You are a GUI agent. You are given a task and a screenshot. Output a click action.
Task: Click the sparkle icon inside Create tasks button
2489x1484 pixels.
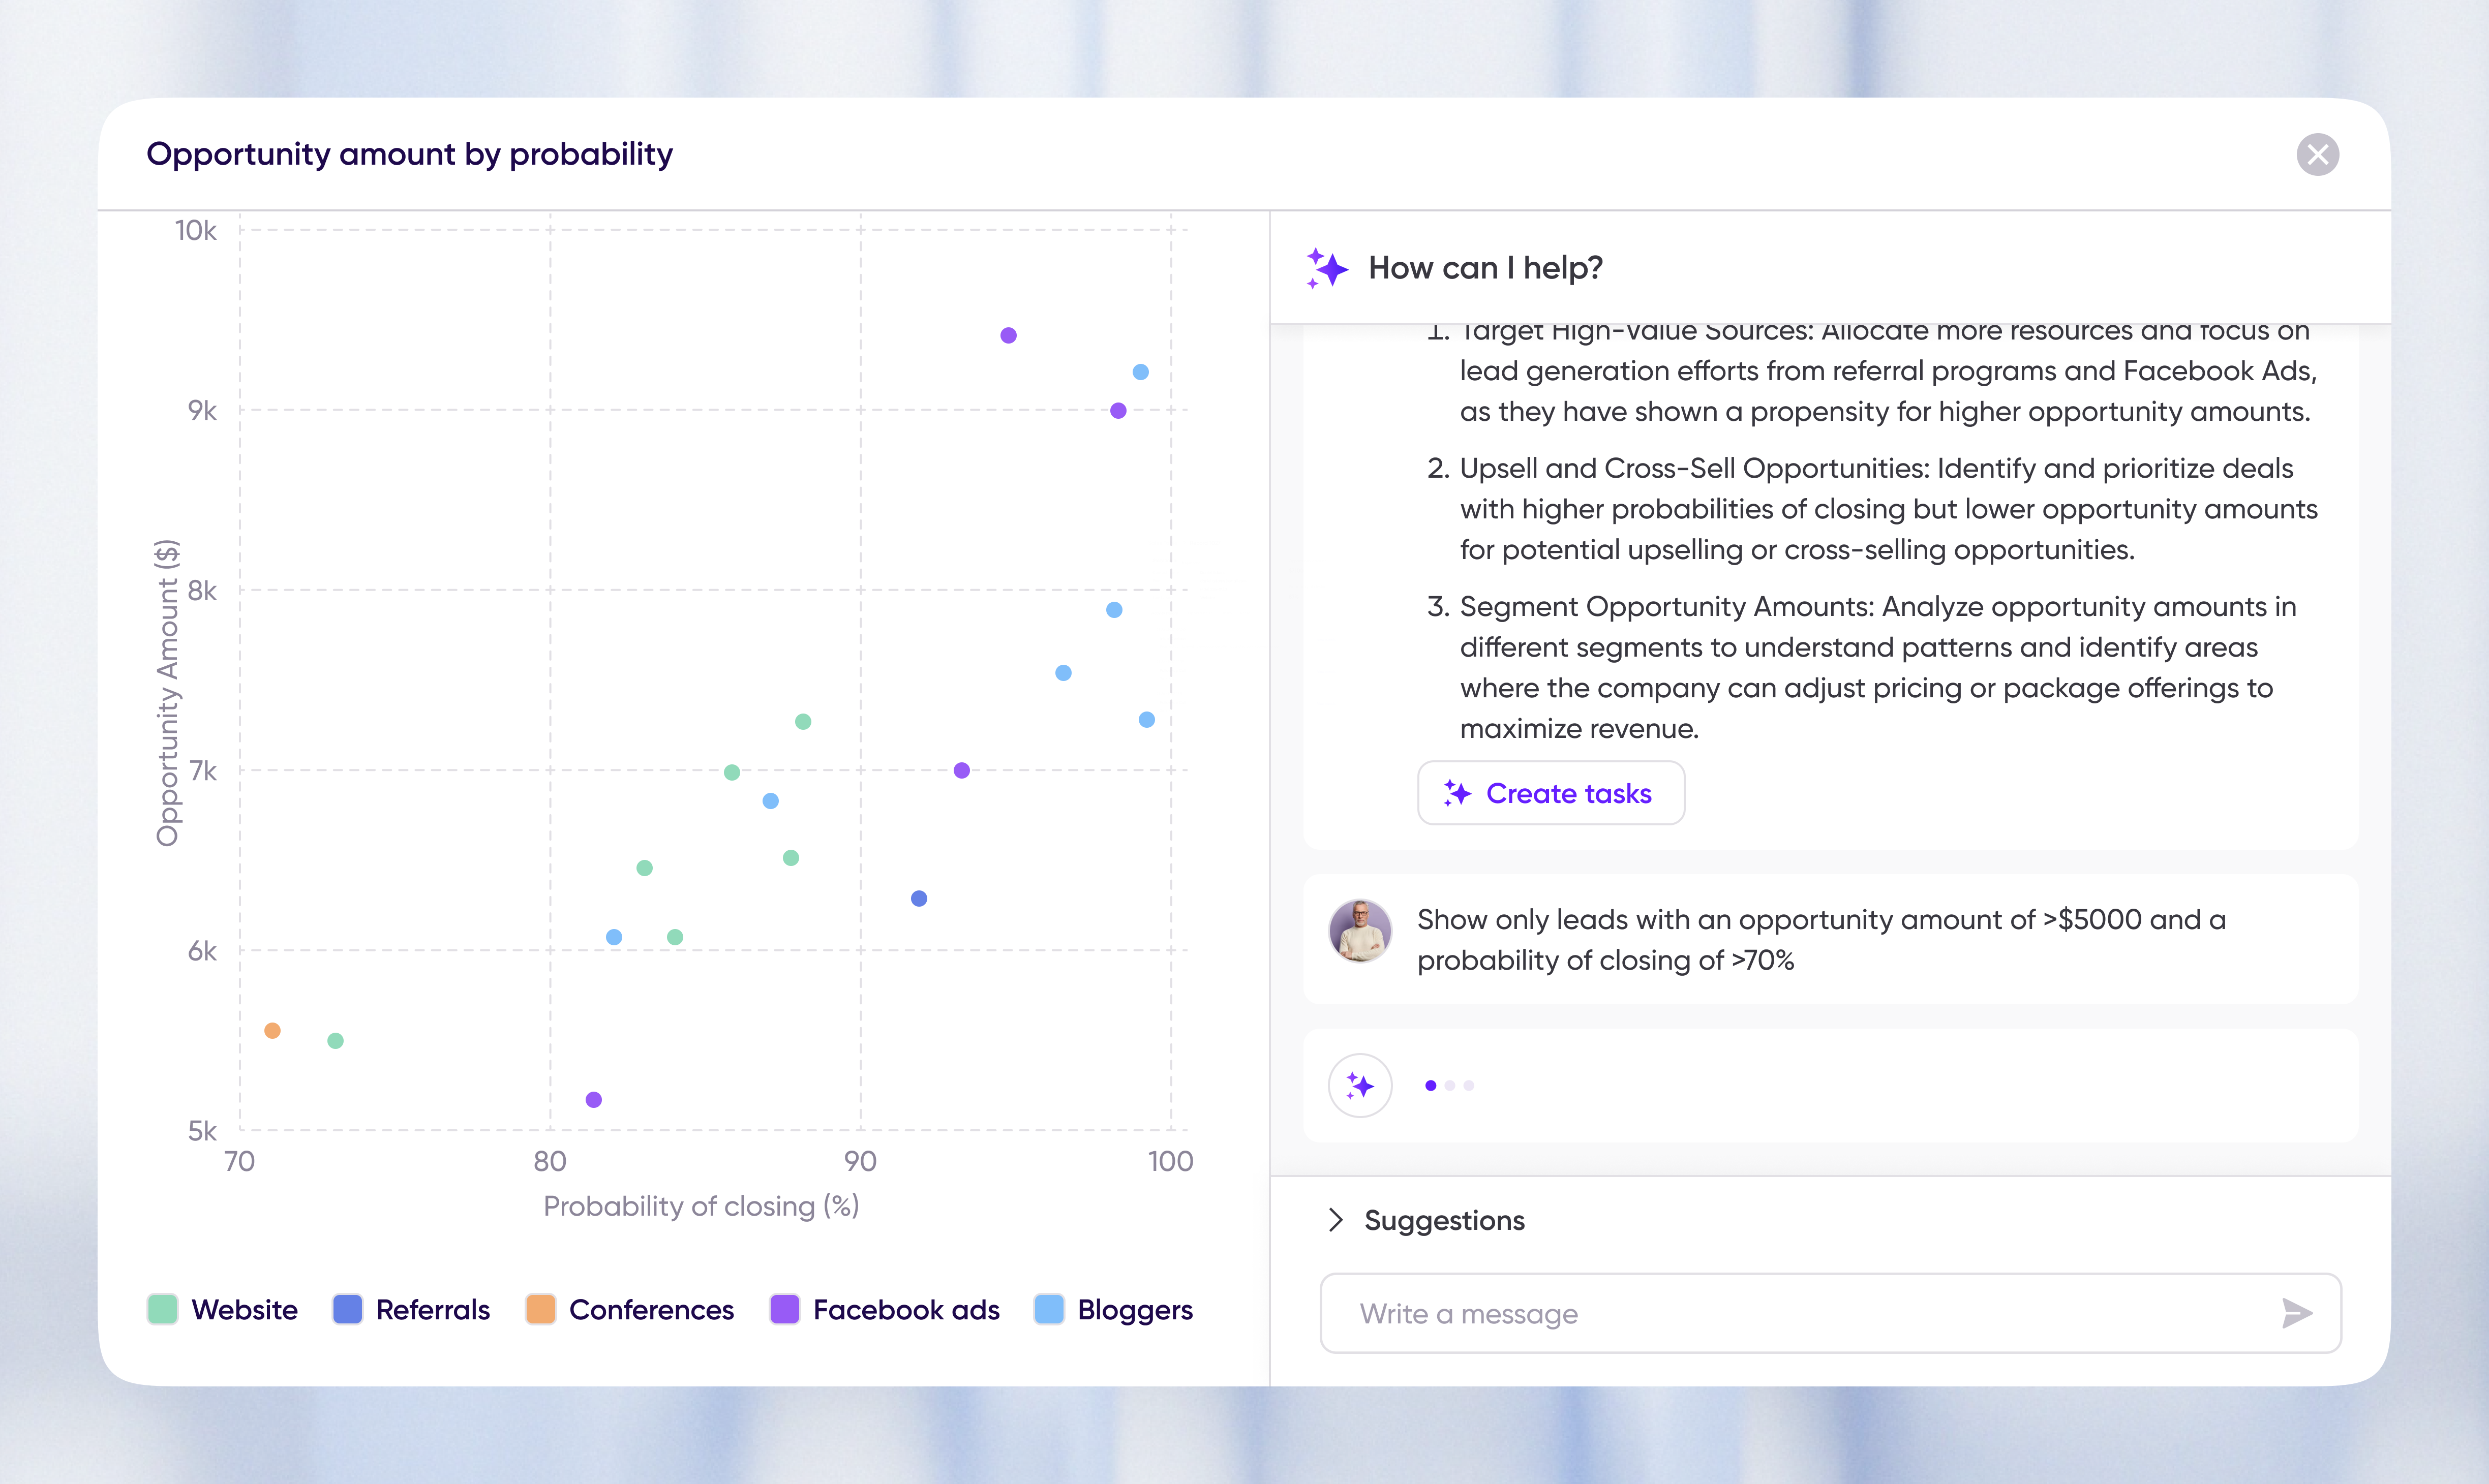tap(1458, 793)
